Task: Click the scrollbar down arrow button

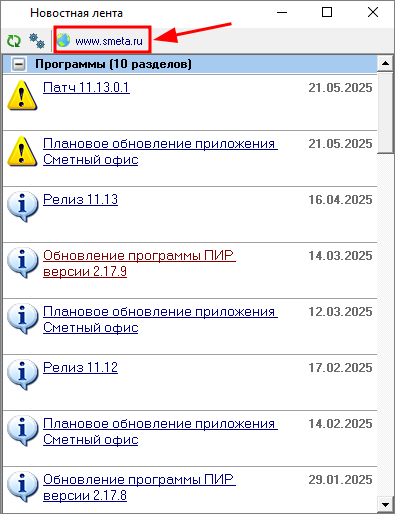Action: coord(386,505)
